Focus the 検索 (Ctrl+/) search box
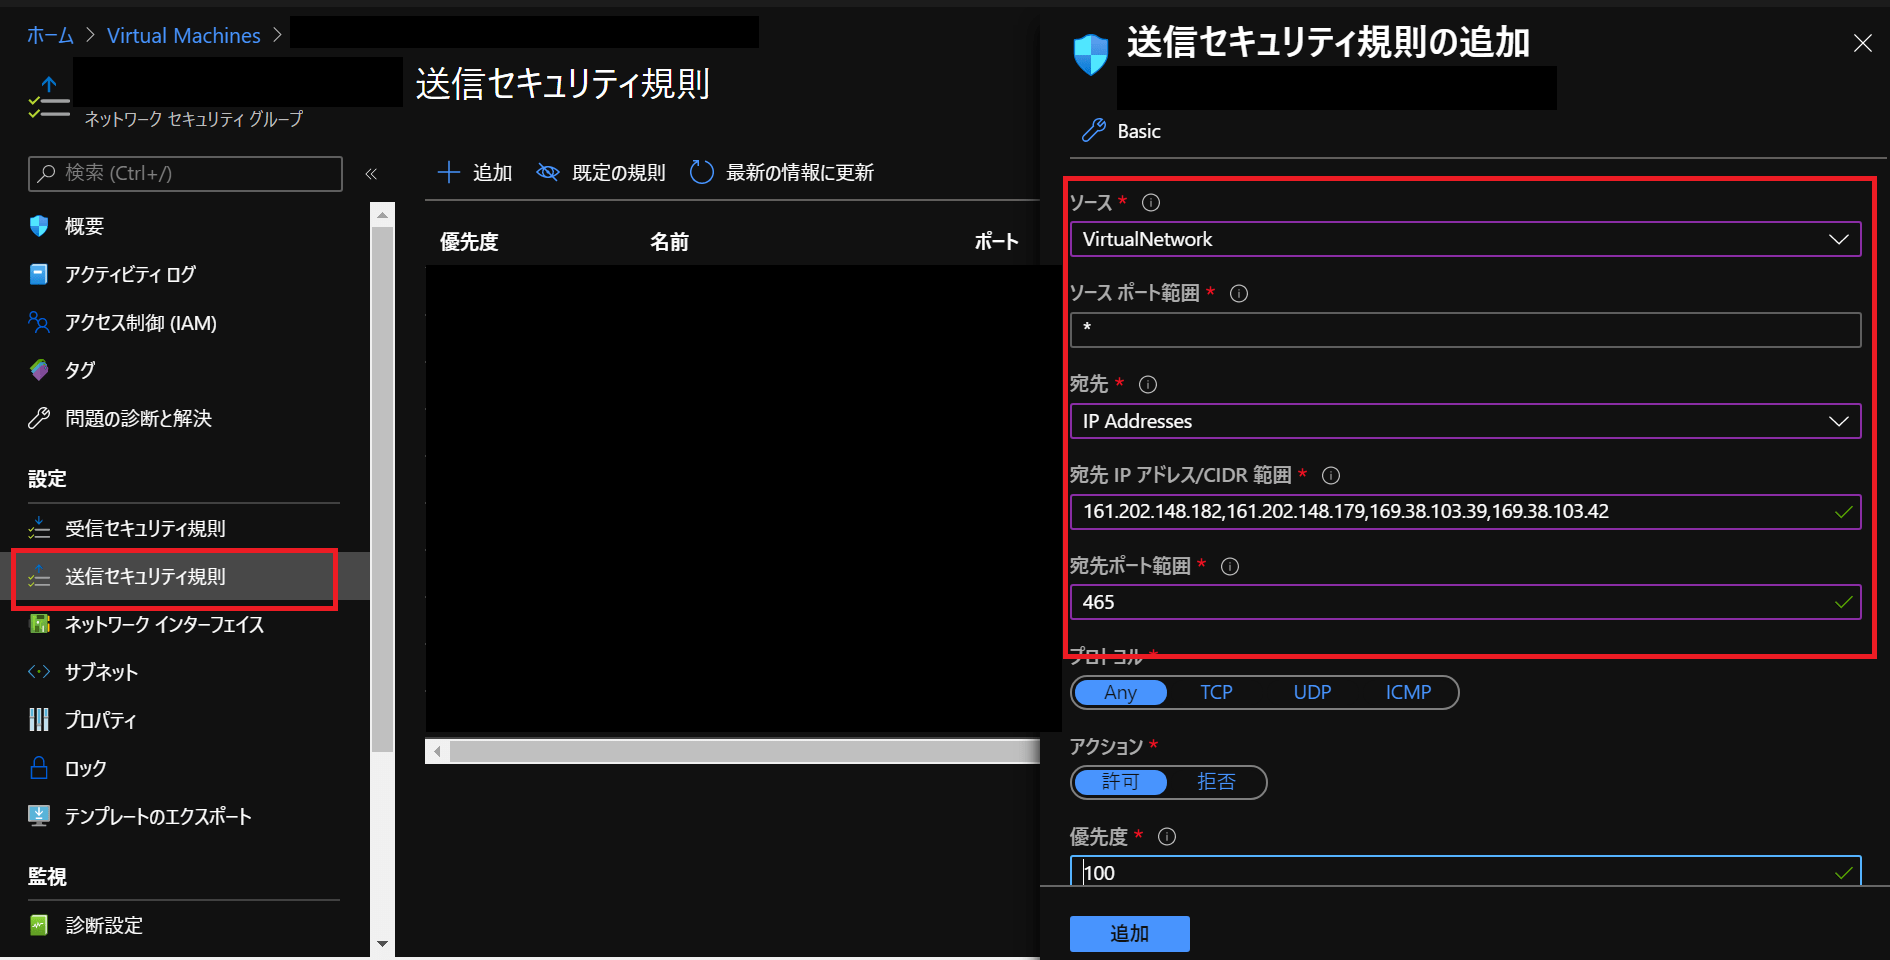1890x960 pixels. (x=185, y=173)
